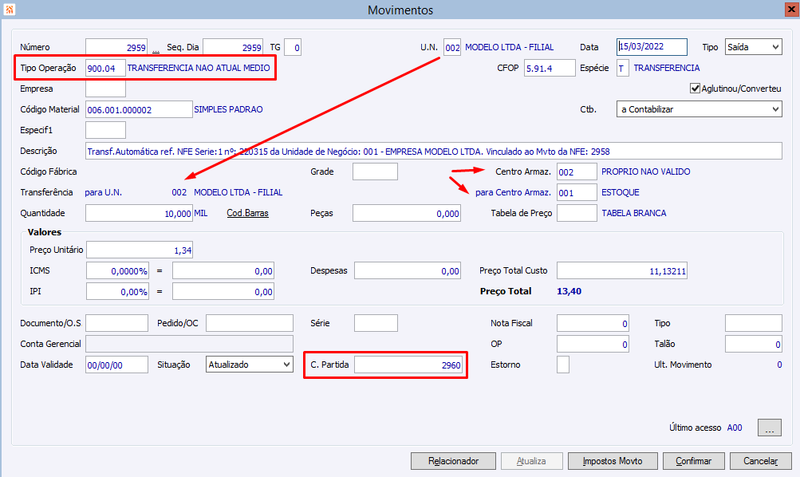Click the Confirmar button

pyautogui.click(x=694, y=461)
